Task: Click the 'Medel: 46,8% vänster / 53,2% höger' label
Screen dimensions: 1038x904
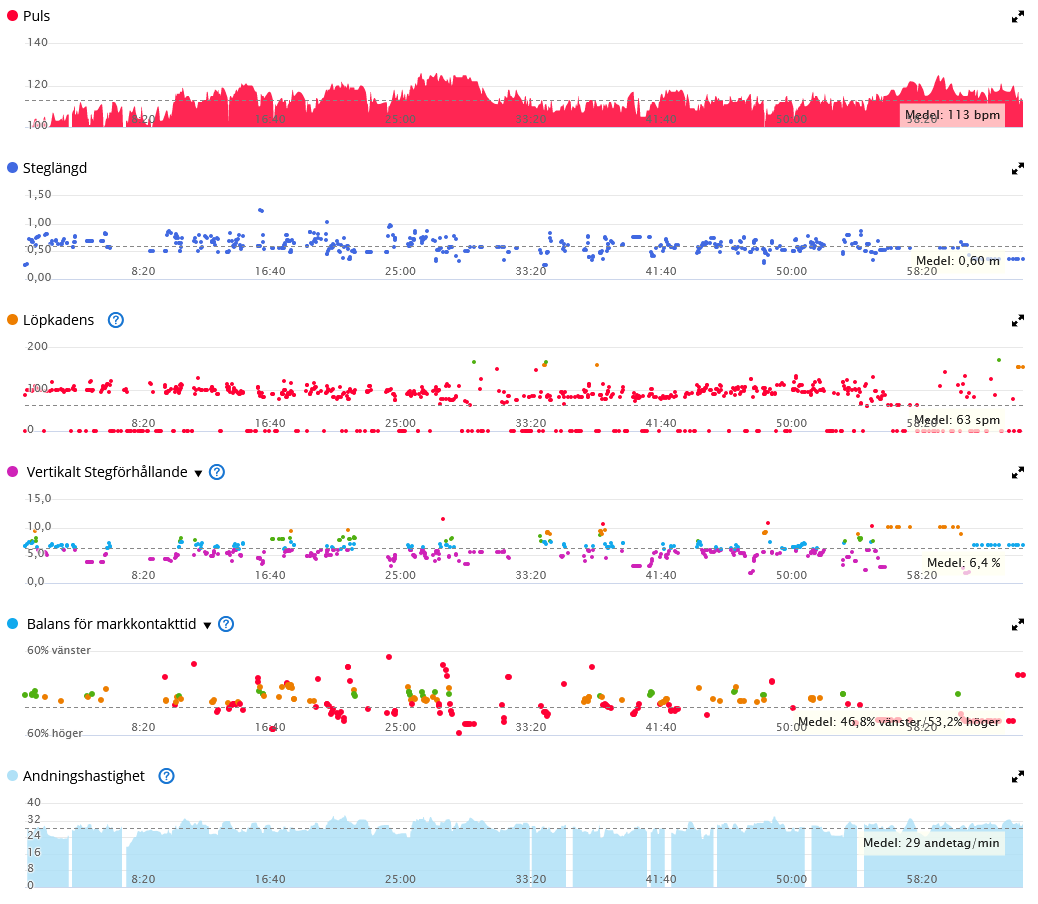Action: pyautogui.click(x=898, y=722)
